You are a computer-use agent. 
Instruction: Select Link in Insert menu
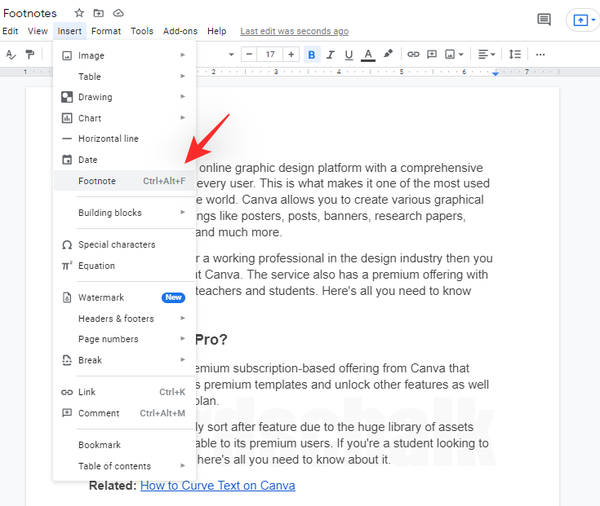point(124,392)
